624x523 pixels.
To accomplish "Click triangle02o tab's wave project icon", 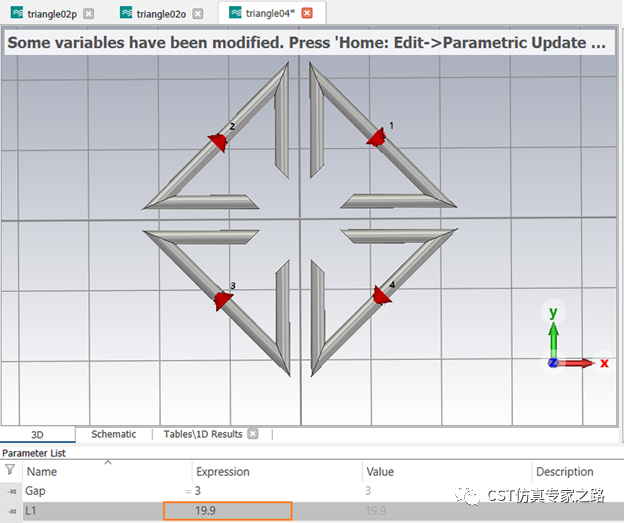I will tap(126, 13).
